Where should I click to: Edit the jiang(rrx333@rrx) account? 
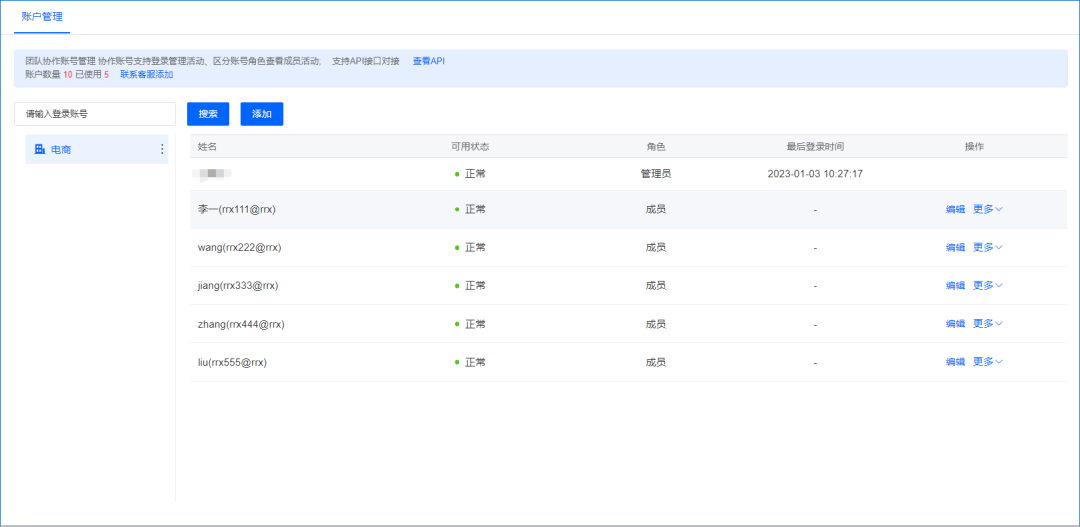[x=955, y=285]
